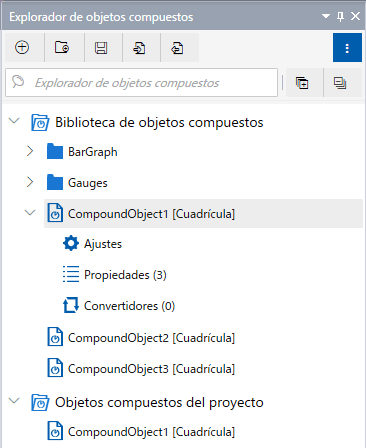Collapse Objetos compuestos del proyecto node

click(14, 401)
